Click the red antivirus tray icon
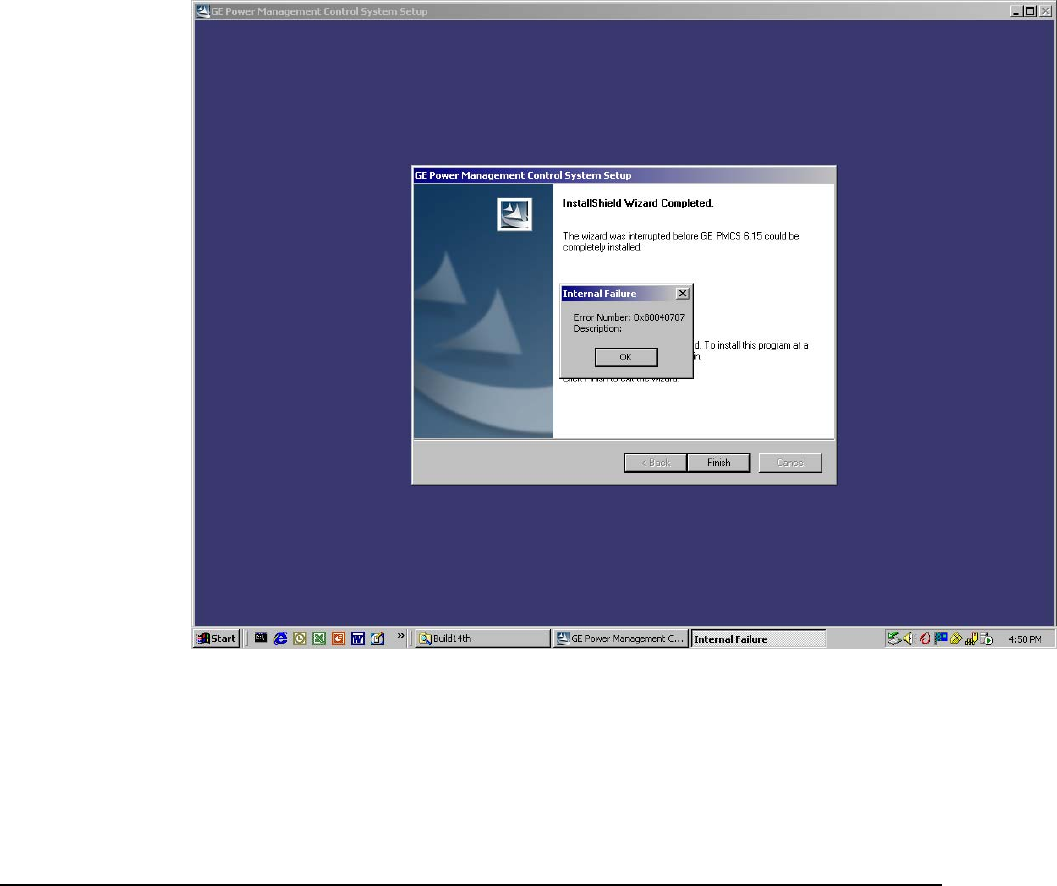 pos(925,639)
